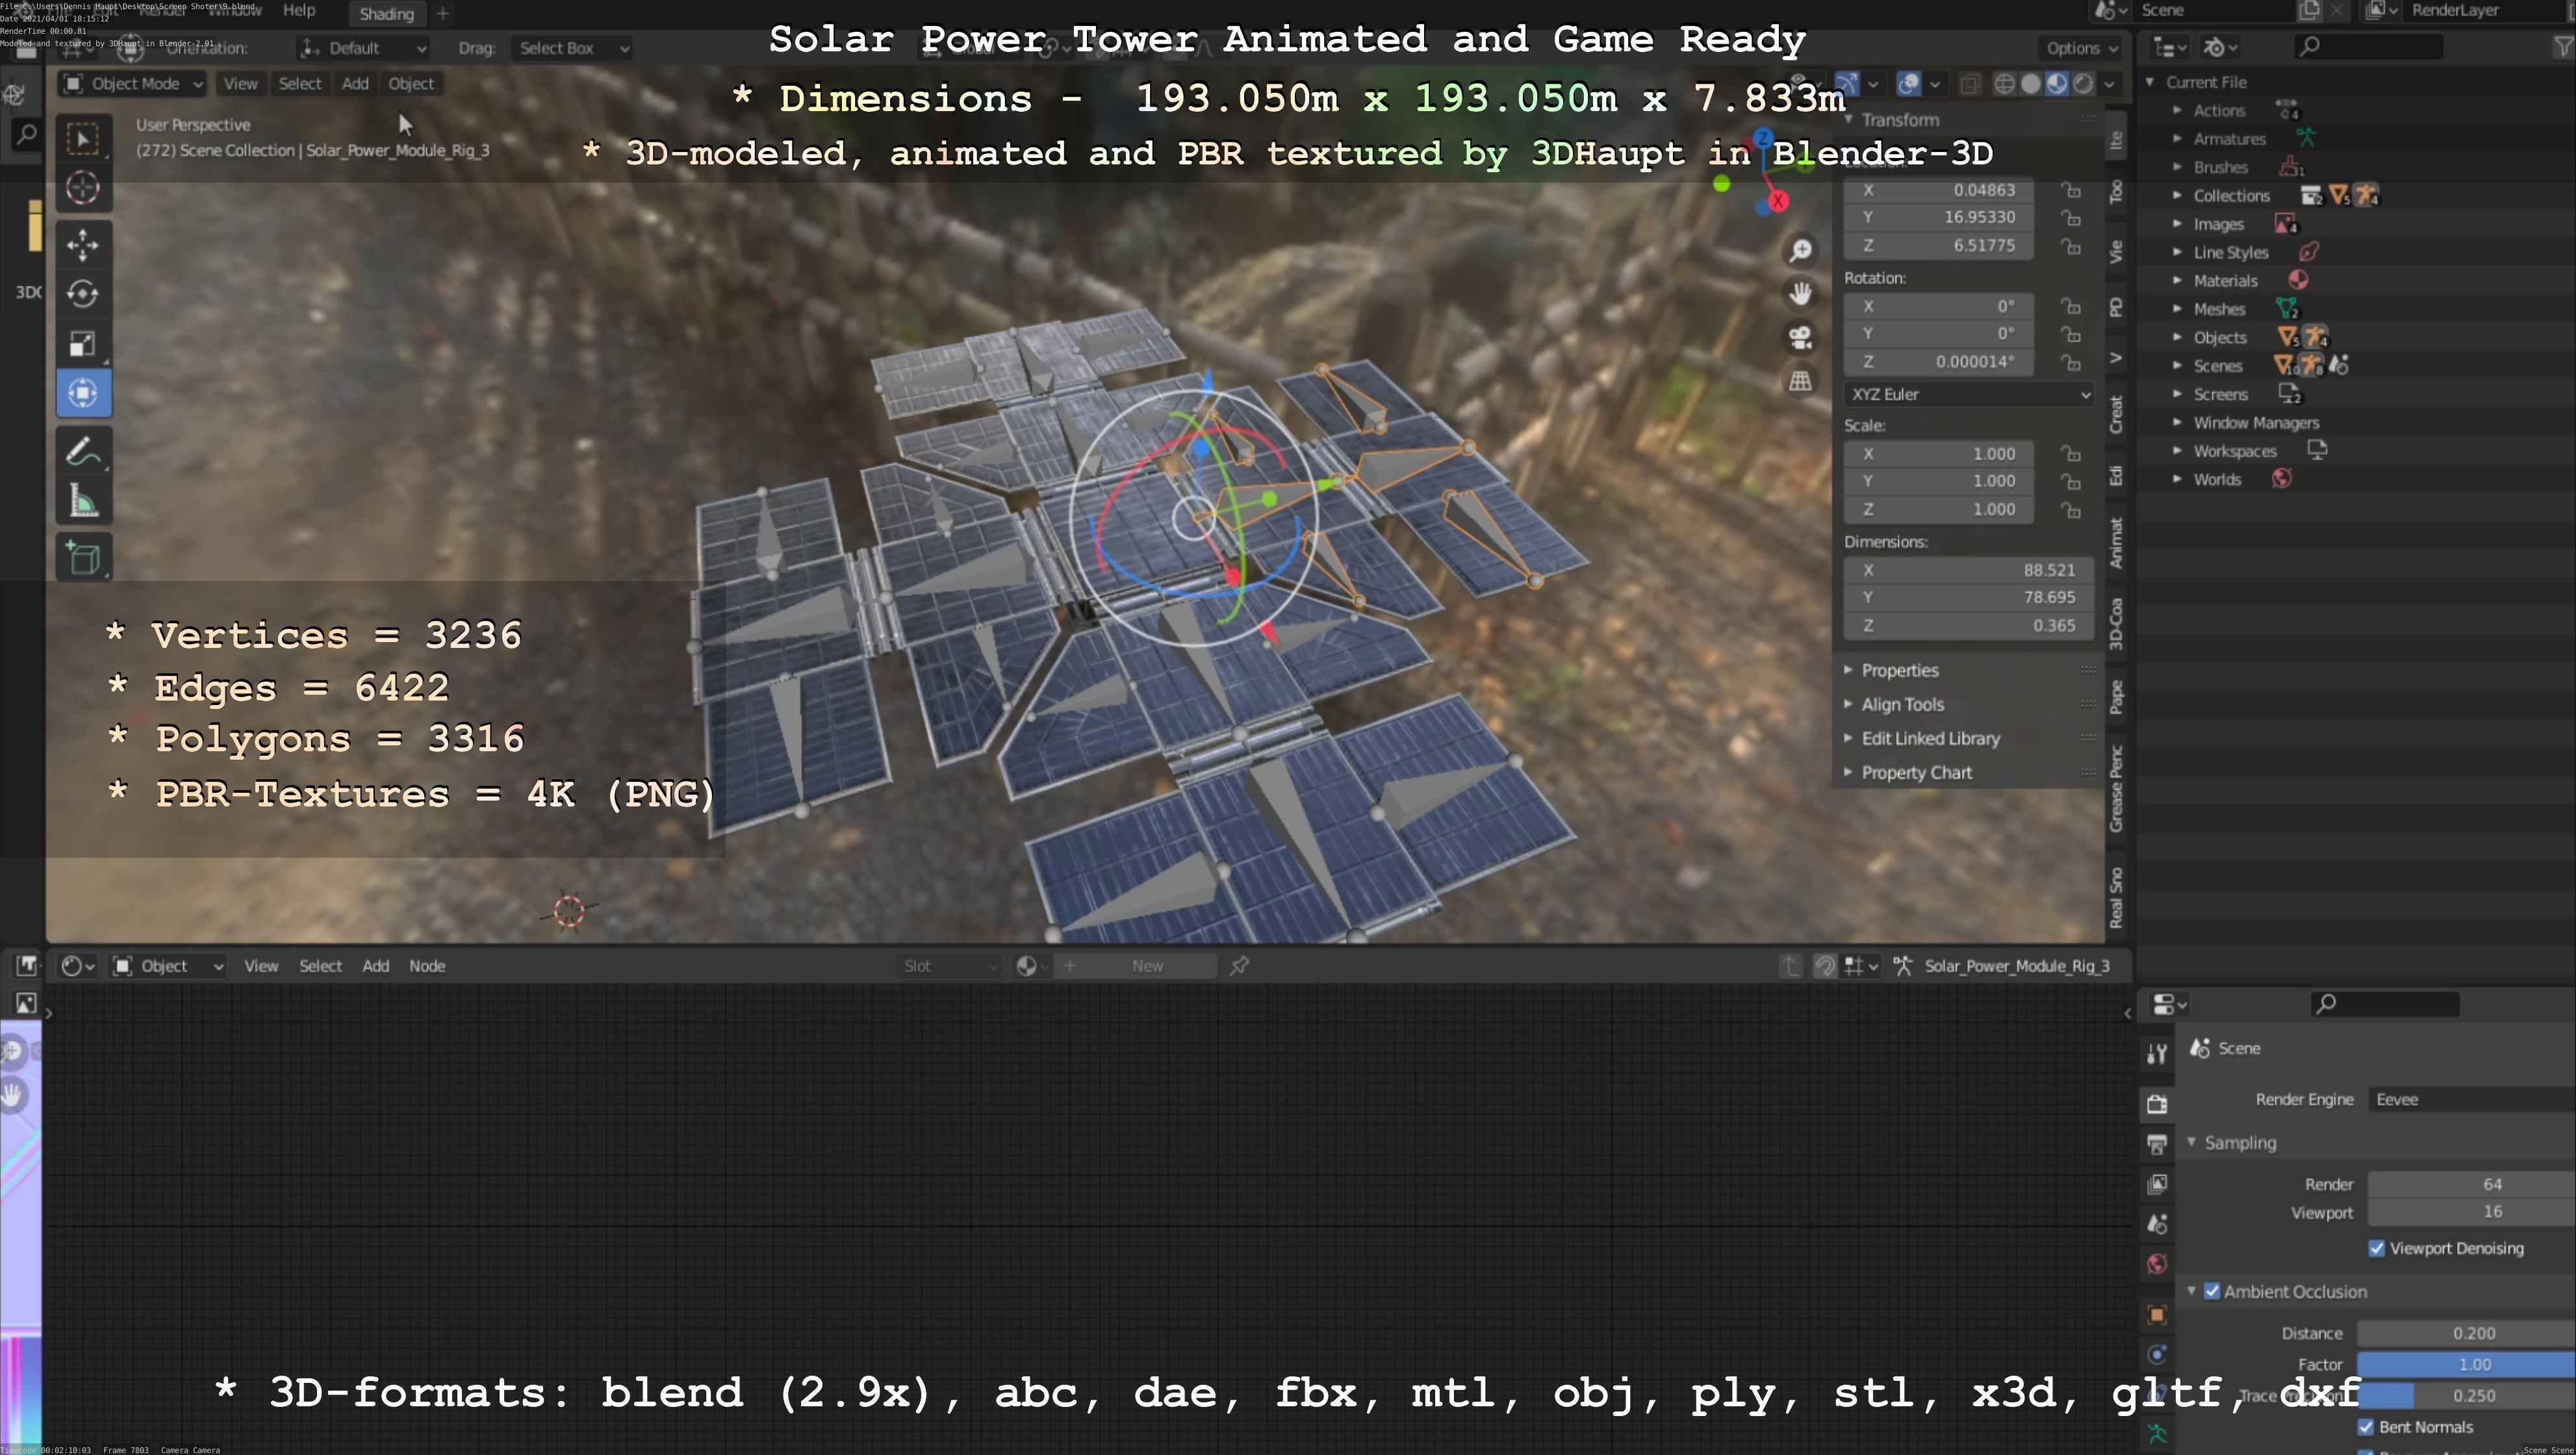This screenshot has height=1455, width=2576.
Task: Click the viewport zoom magnifier icon
Action: click(x=1801, y=250)
